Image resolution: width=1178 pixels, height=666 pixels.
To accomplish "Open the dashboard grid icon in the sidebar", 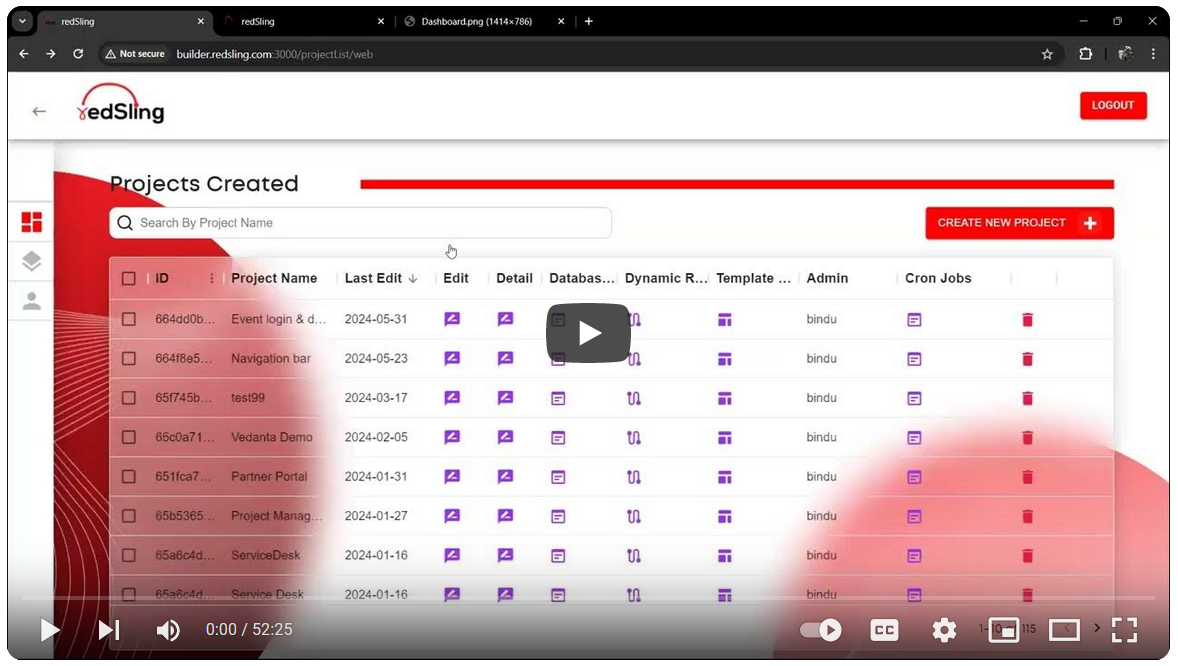I will [x=32, y=222].
